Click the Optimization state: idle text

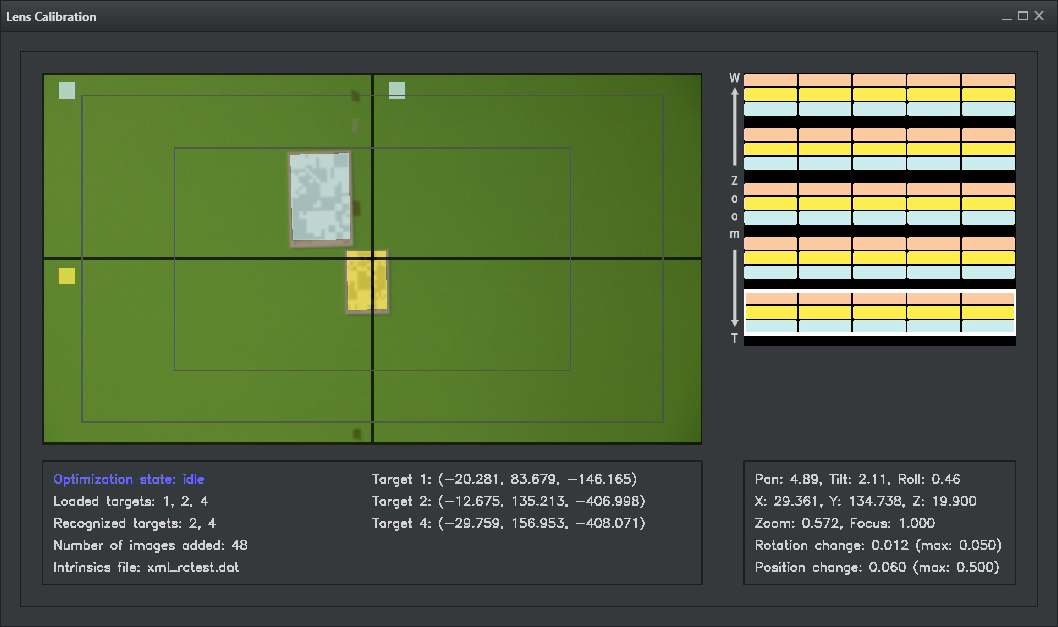click(129, 479)
